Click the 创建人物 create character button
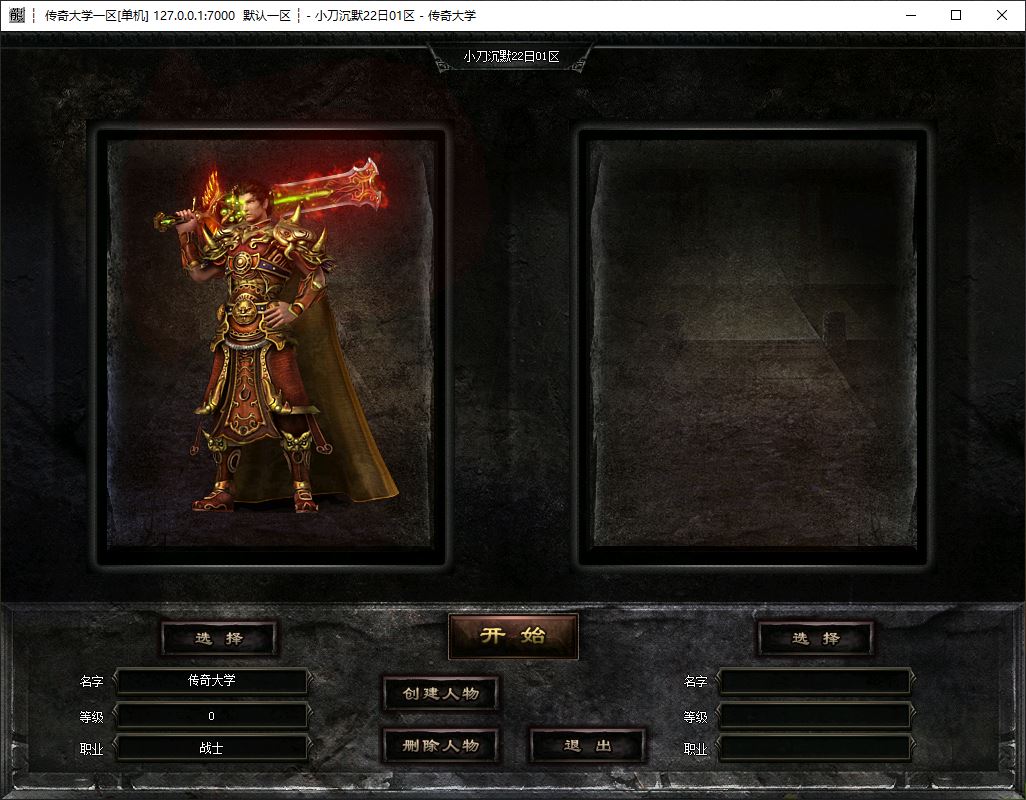This screenshot has height=800, width=1026. pos(440,693)
